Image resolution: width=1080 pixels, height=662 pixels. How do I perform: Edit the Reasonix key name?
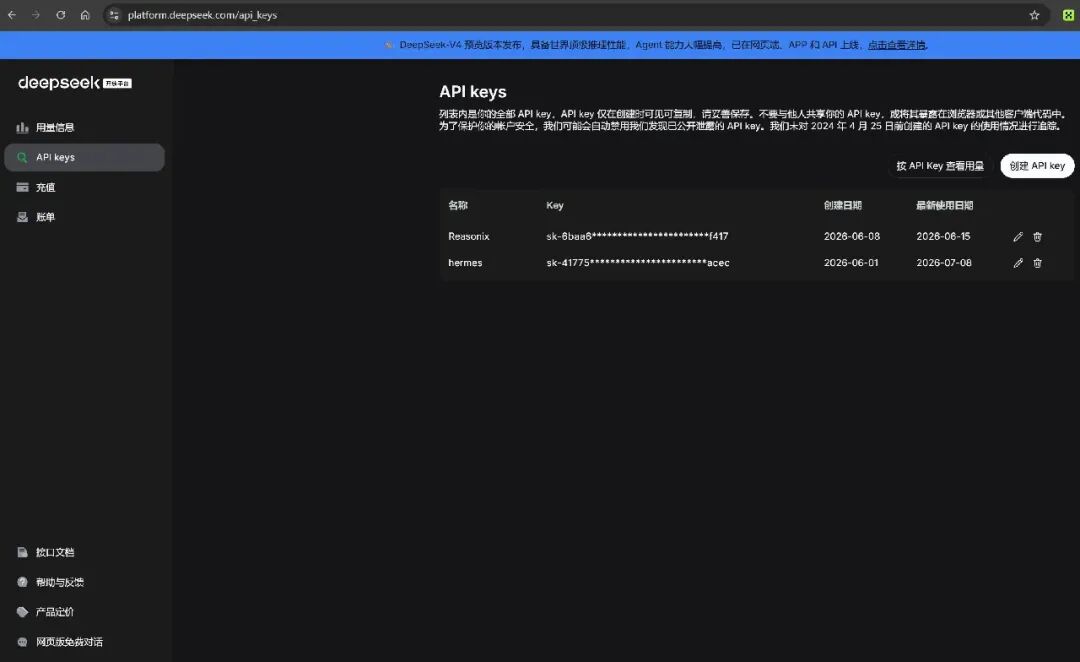1018,236
